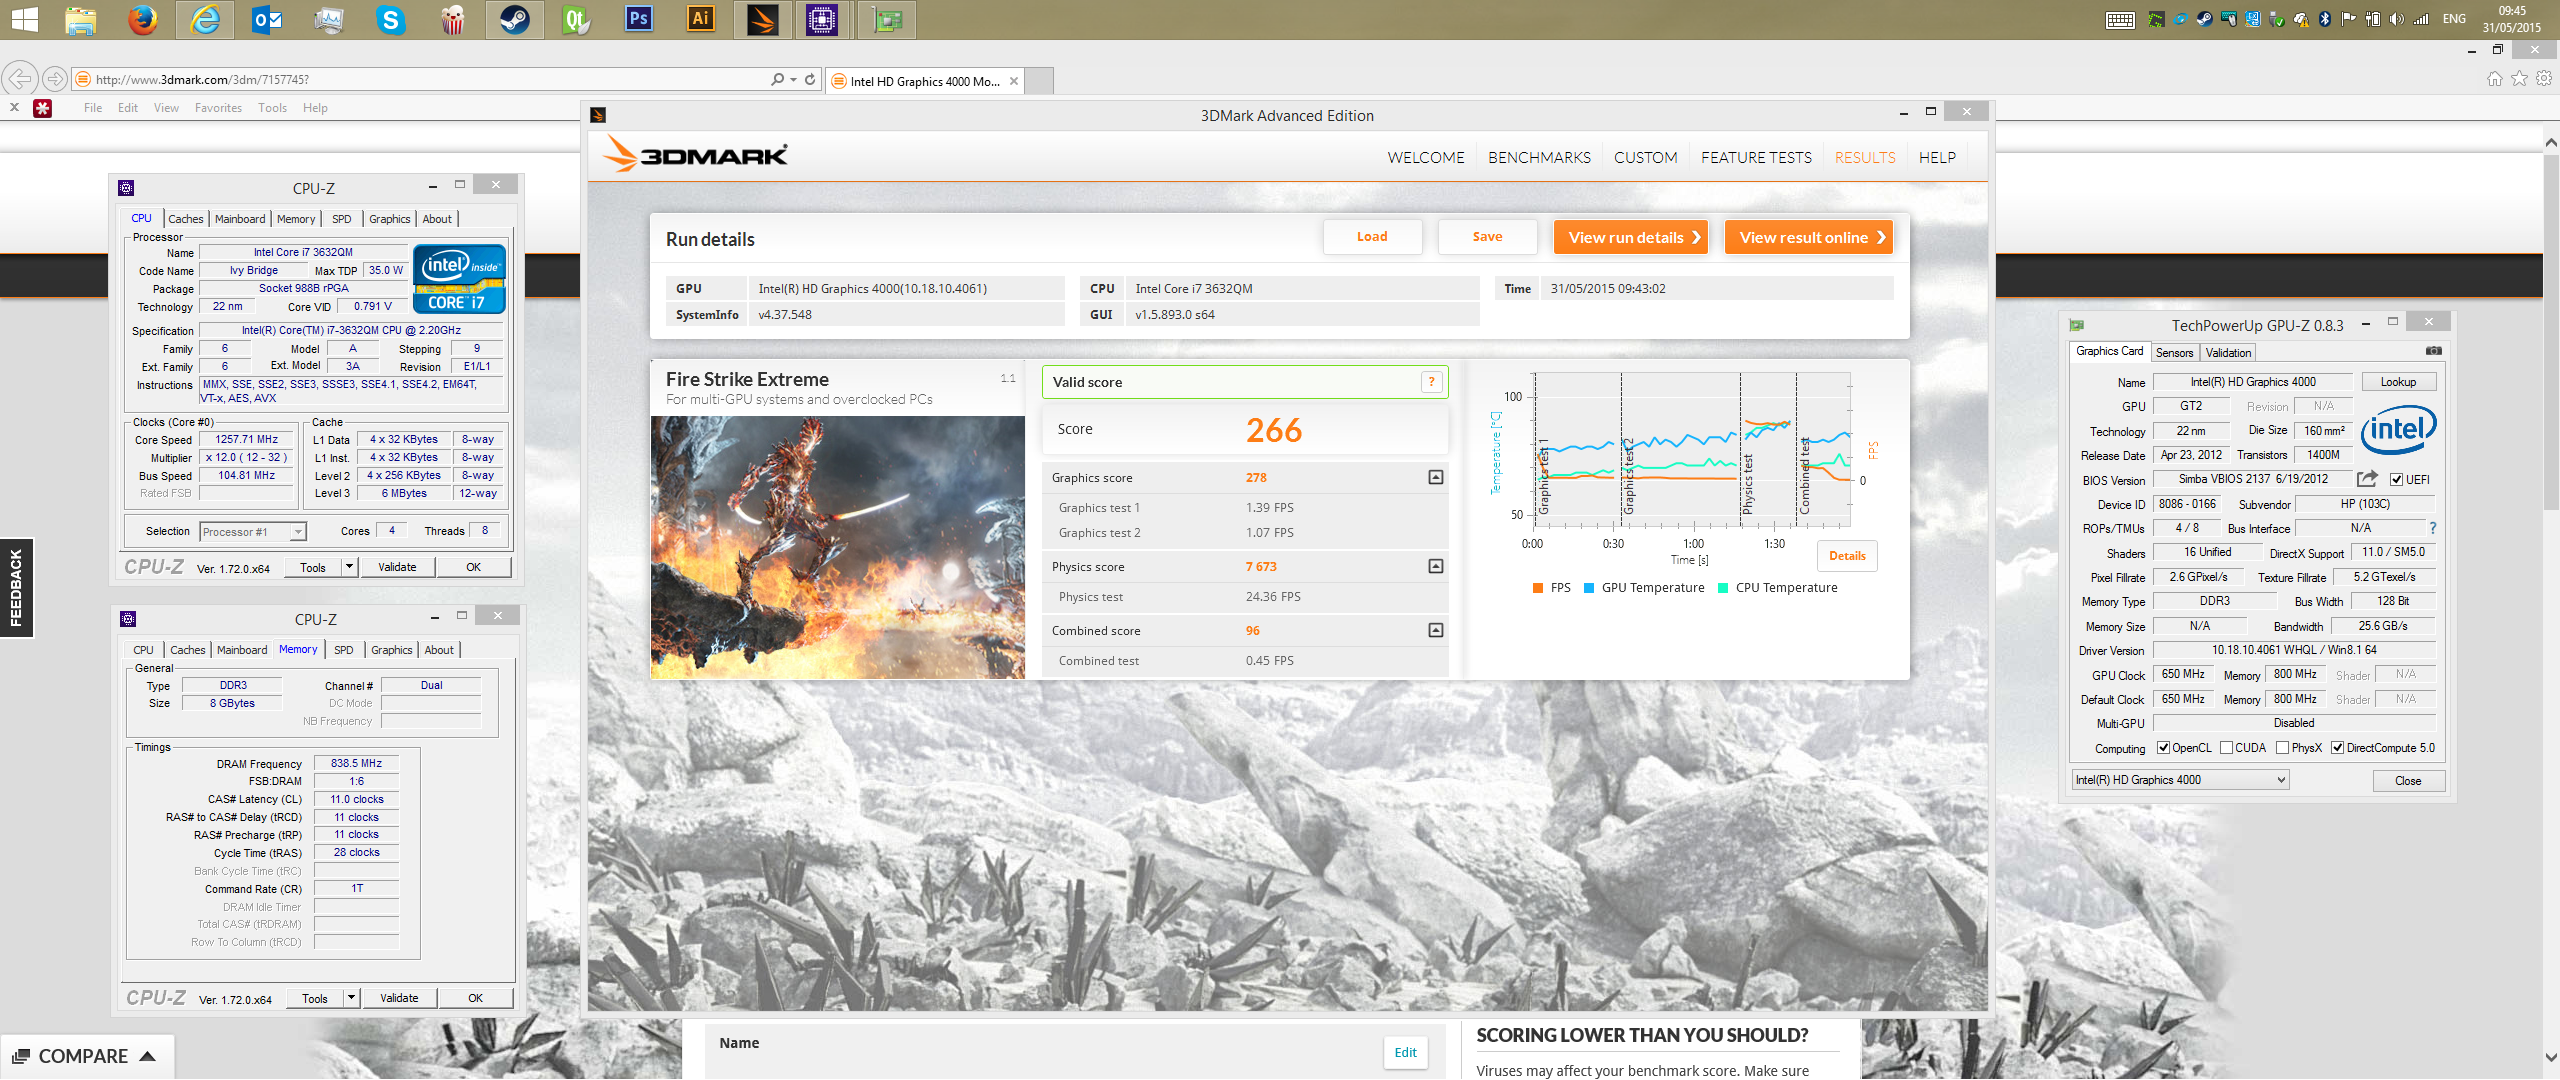This screenshot has height=1080, width=2560.
Task: Open Tools dropdown arrow in lower CPU-Z
Action: click(x=351, y=998)
